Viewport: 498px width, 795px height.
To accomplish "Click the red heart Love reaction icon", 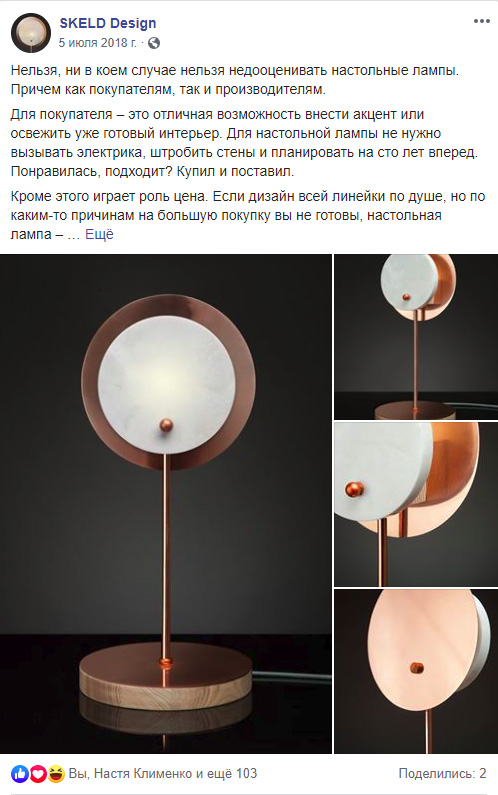I will click(38, 774).
